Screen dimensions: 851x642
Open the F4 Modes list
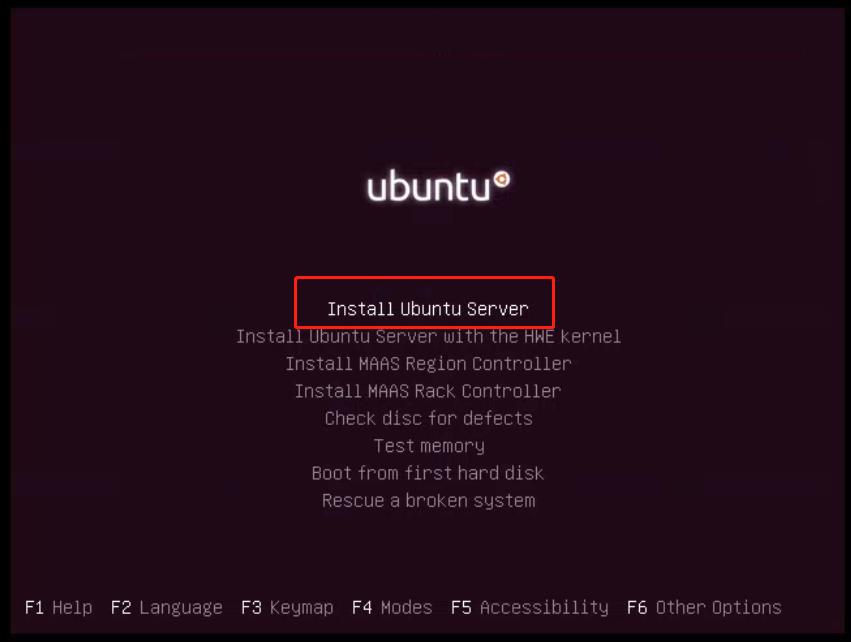392,607
